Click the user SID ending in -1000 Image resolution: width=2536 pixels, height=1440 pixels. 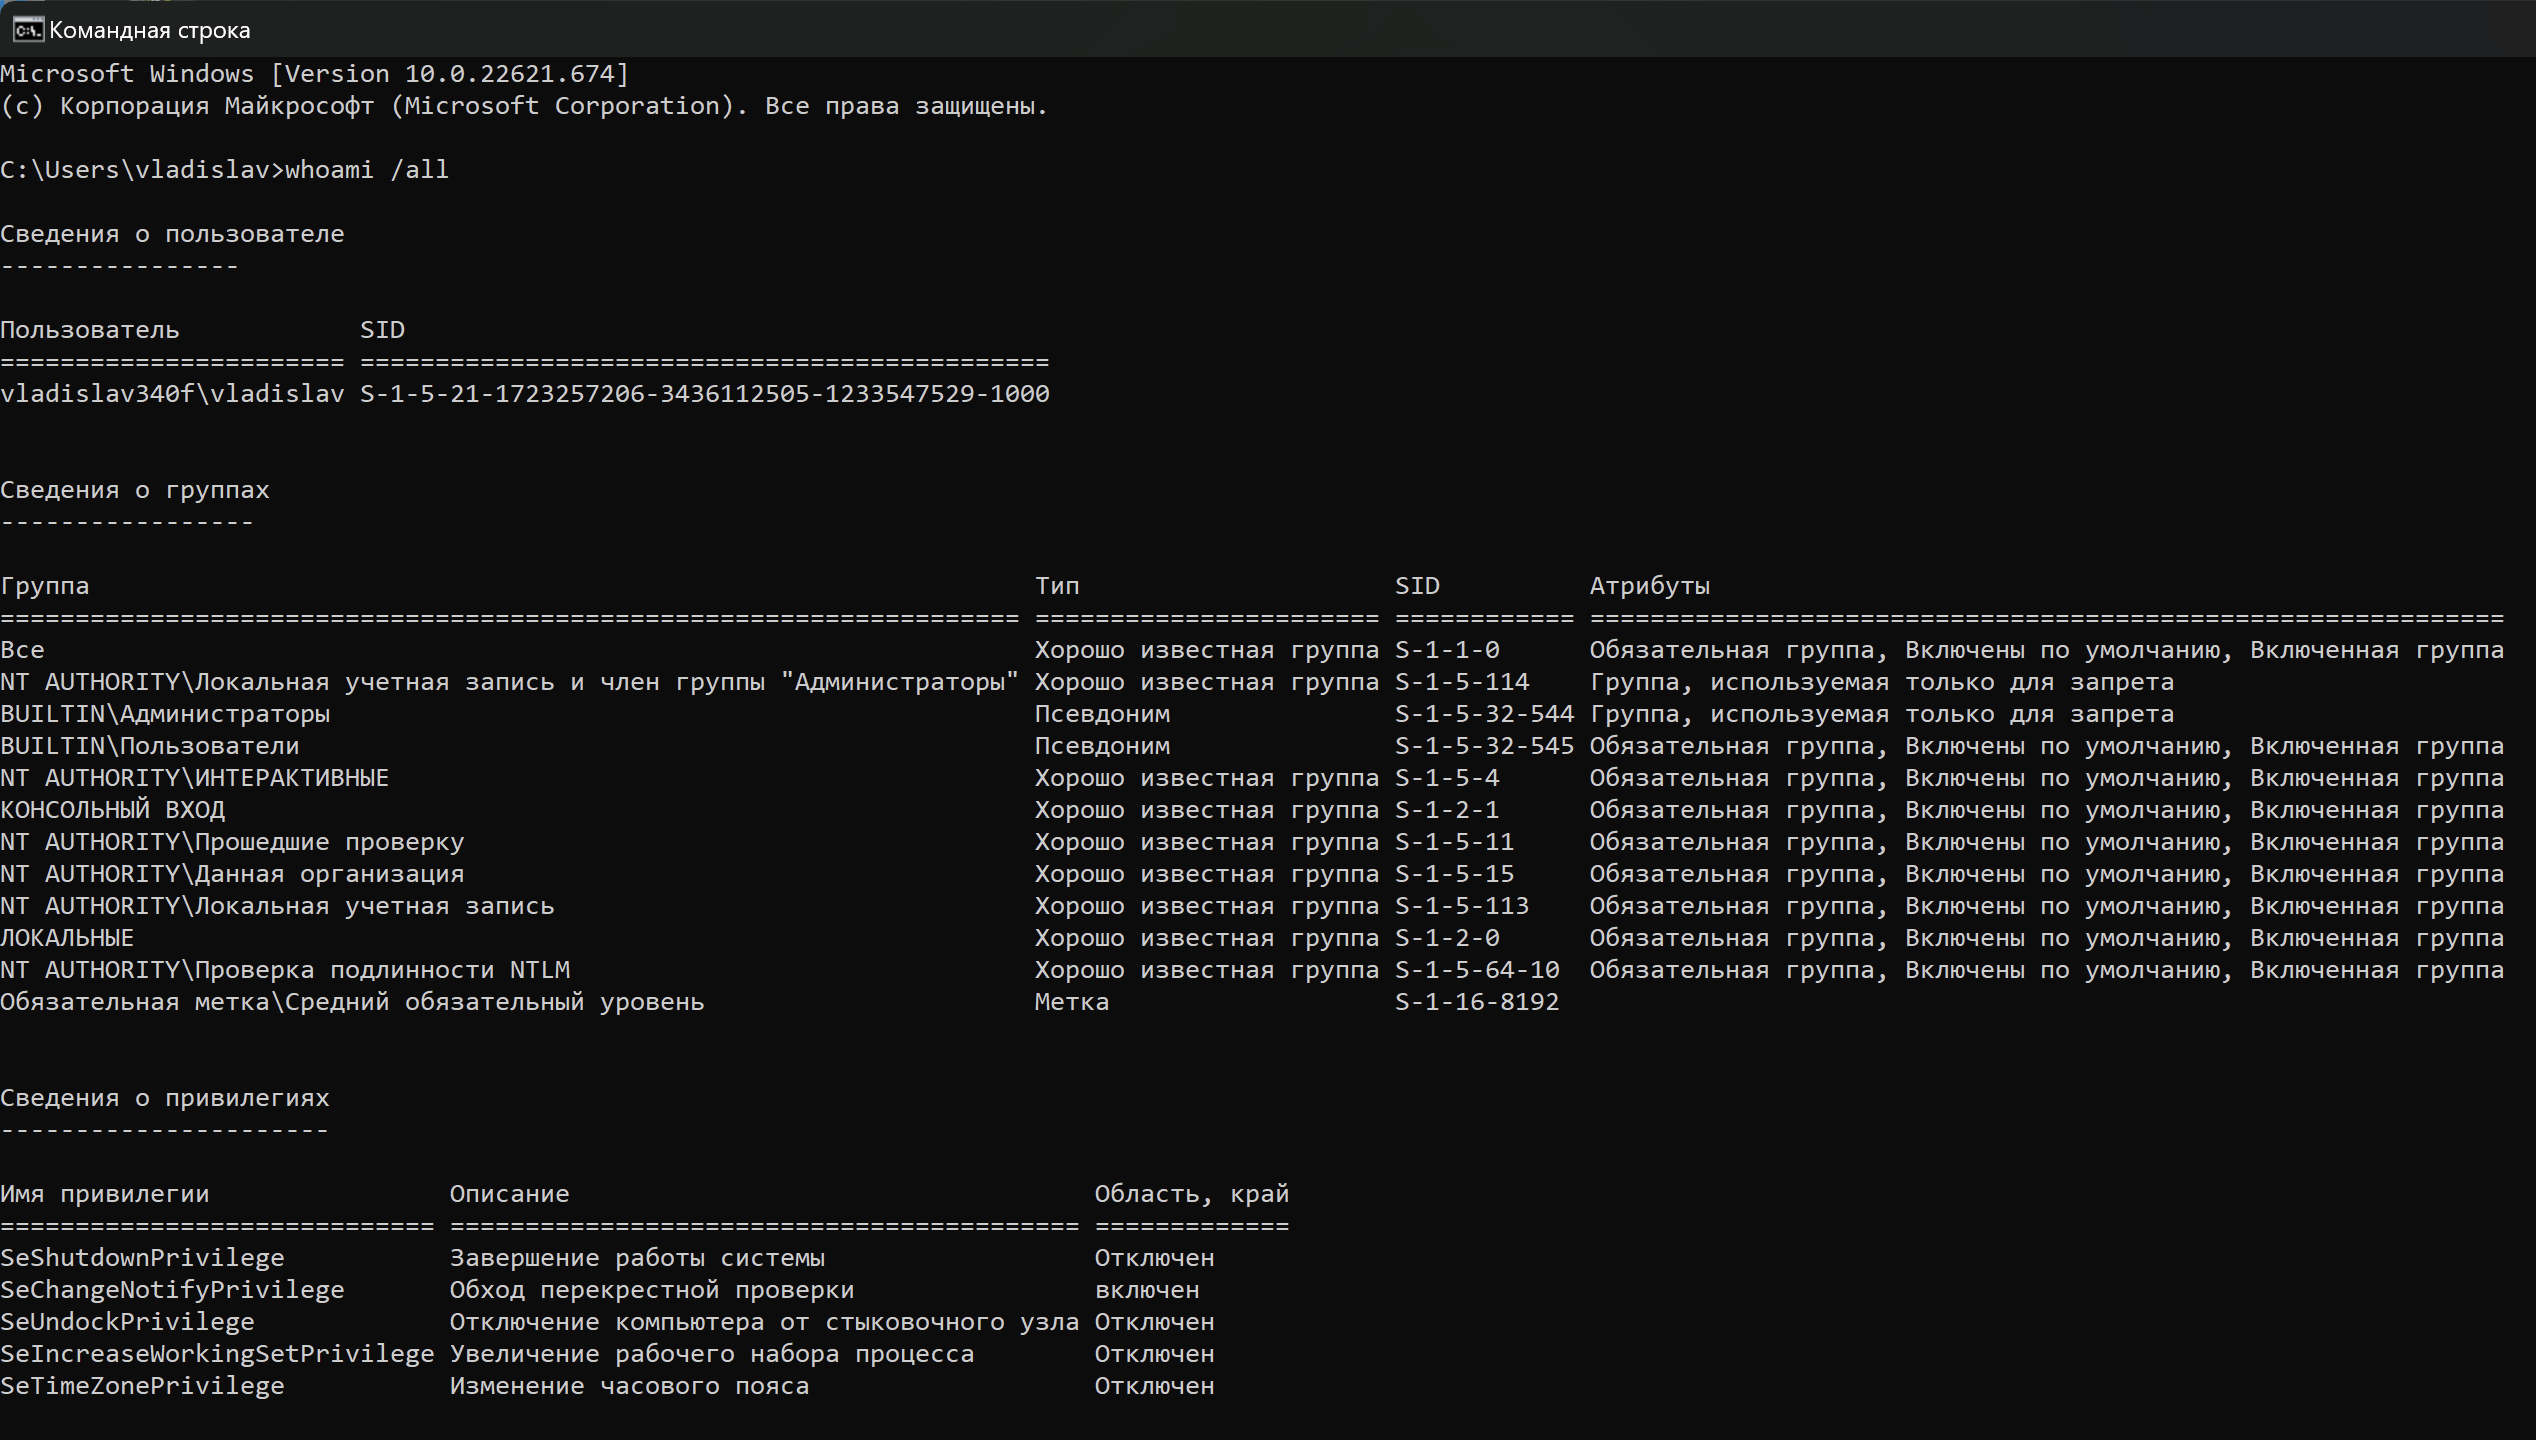pyautogui.click(x=704, y=394)
